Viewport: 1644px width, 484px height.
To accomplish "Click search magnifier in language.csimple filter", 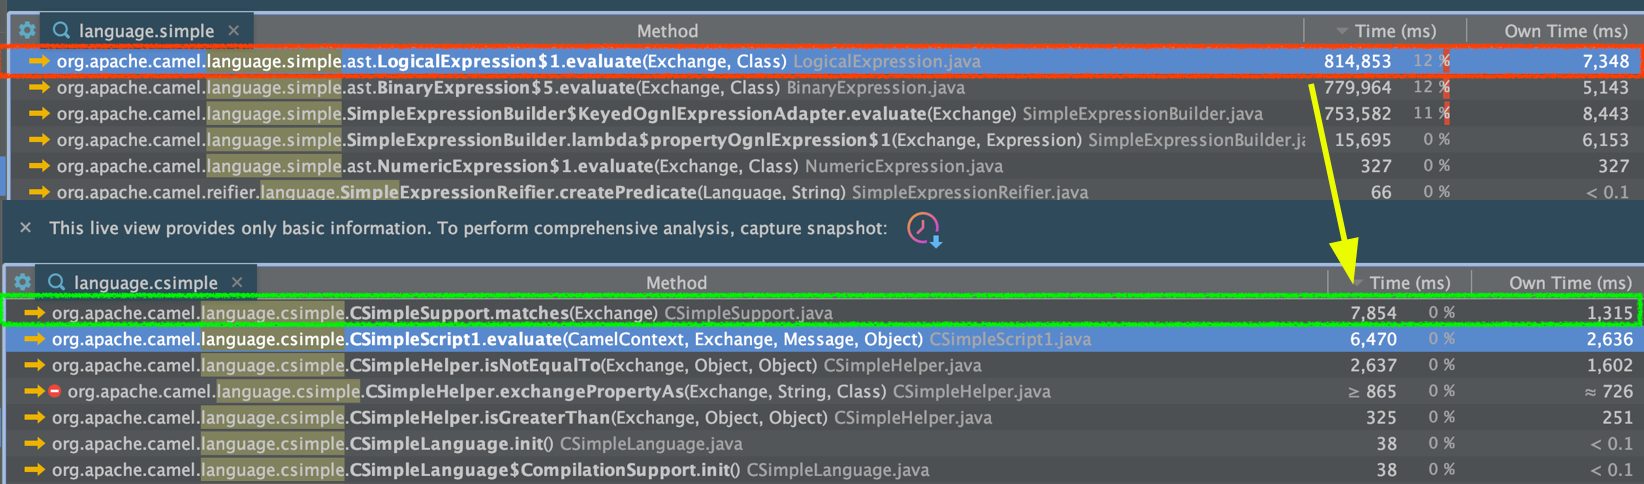I will click(x=57, y=283).
